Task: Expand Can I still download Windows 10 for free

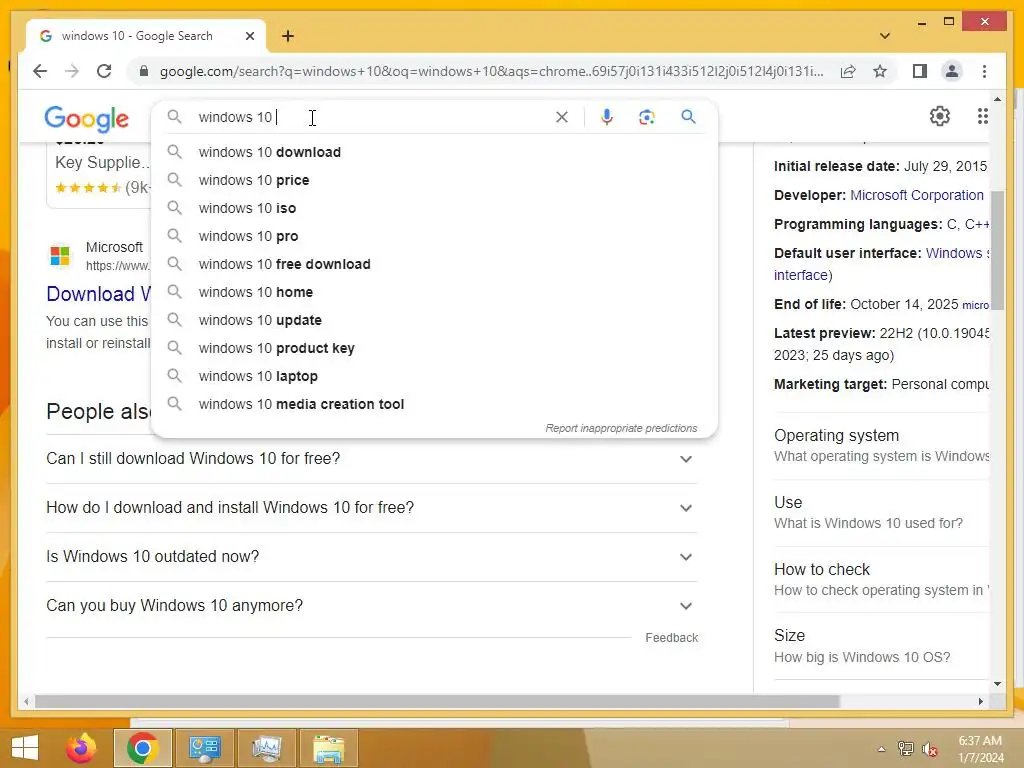Action: 372,459
